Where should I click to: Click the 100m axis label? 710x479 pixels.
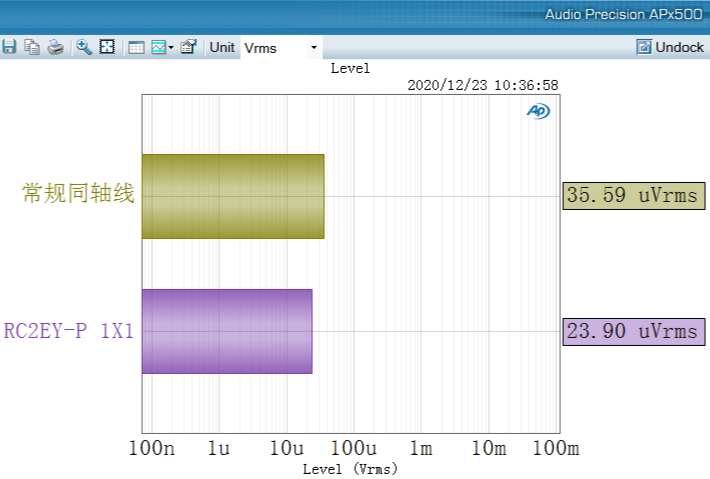(x=556, y=448)
